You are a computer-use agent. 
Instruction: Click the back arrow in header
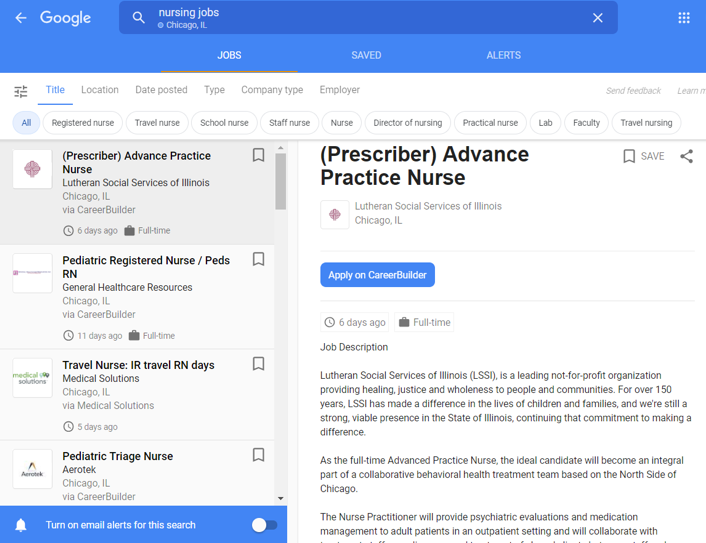click(21, 18)
